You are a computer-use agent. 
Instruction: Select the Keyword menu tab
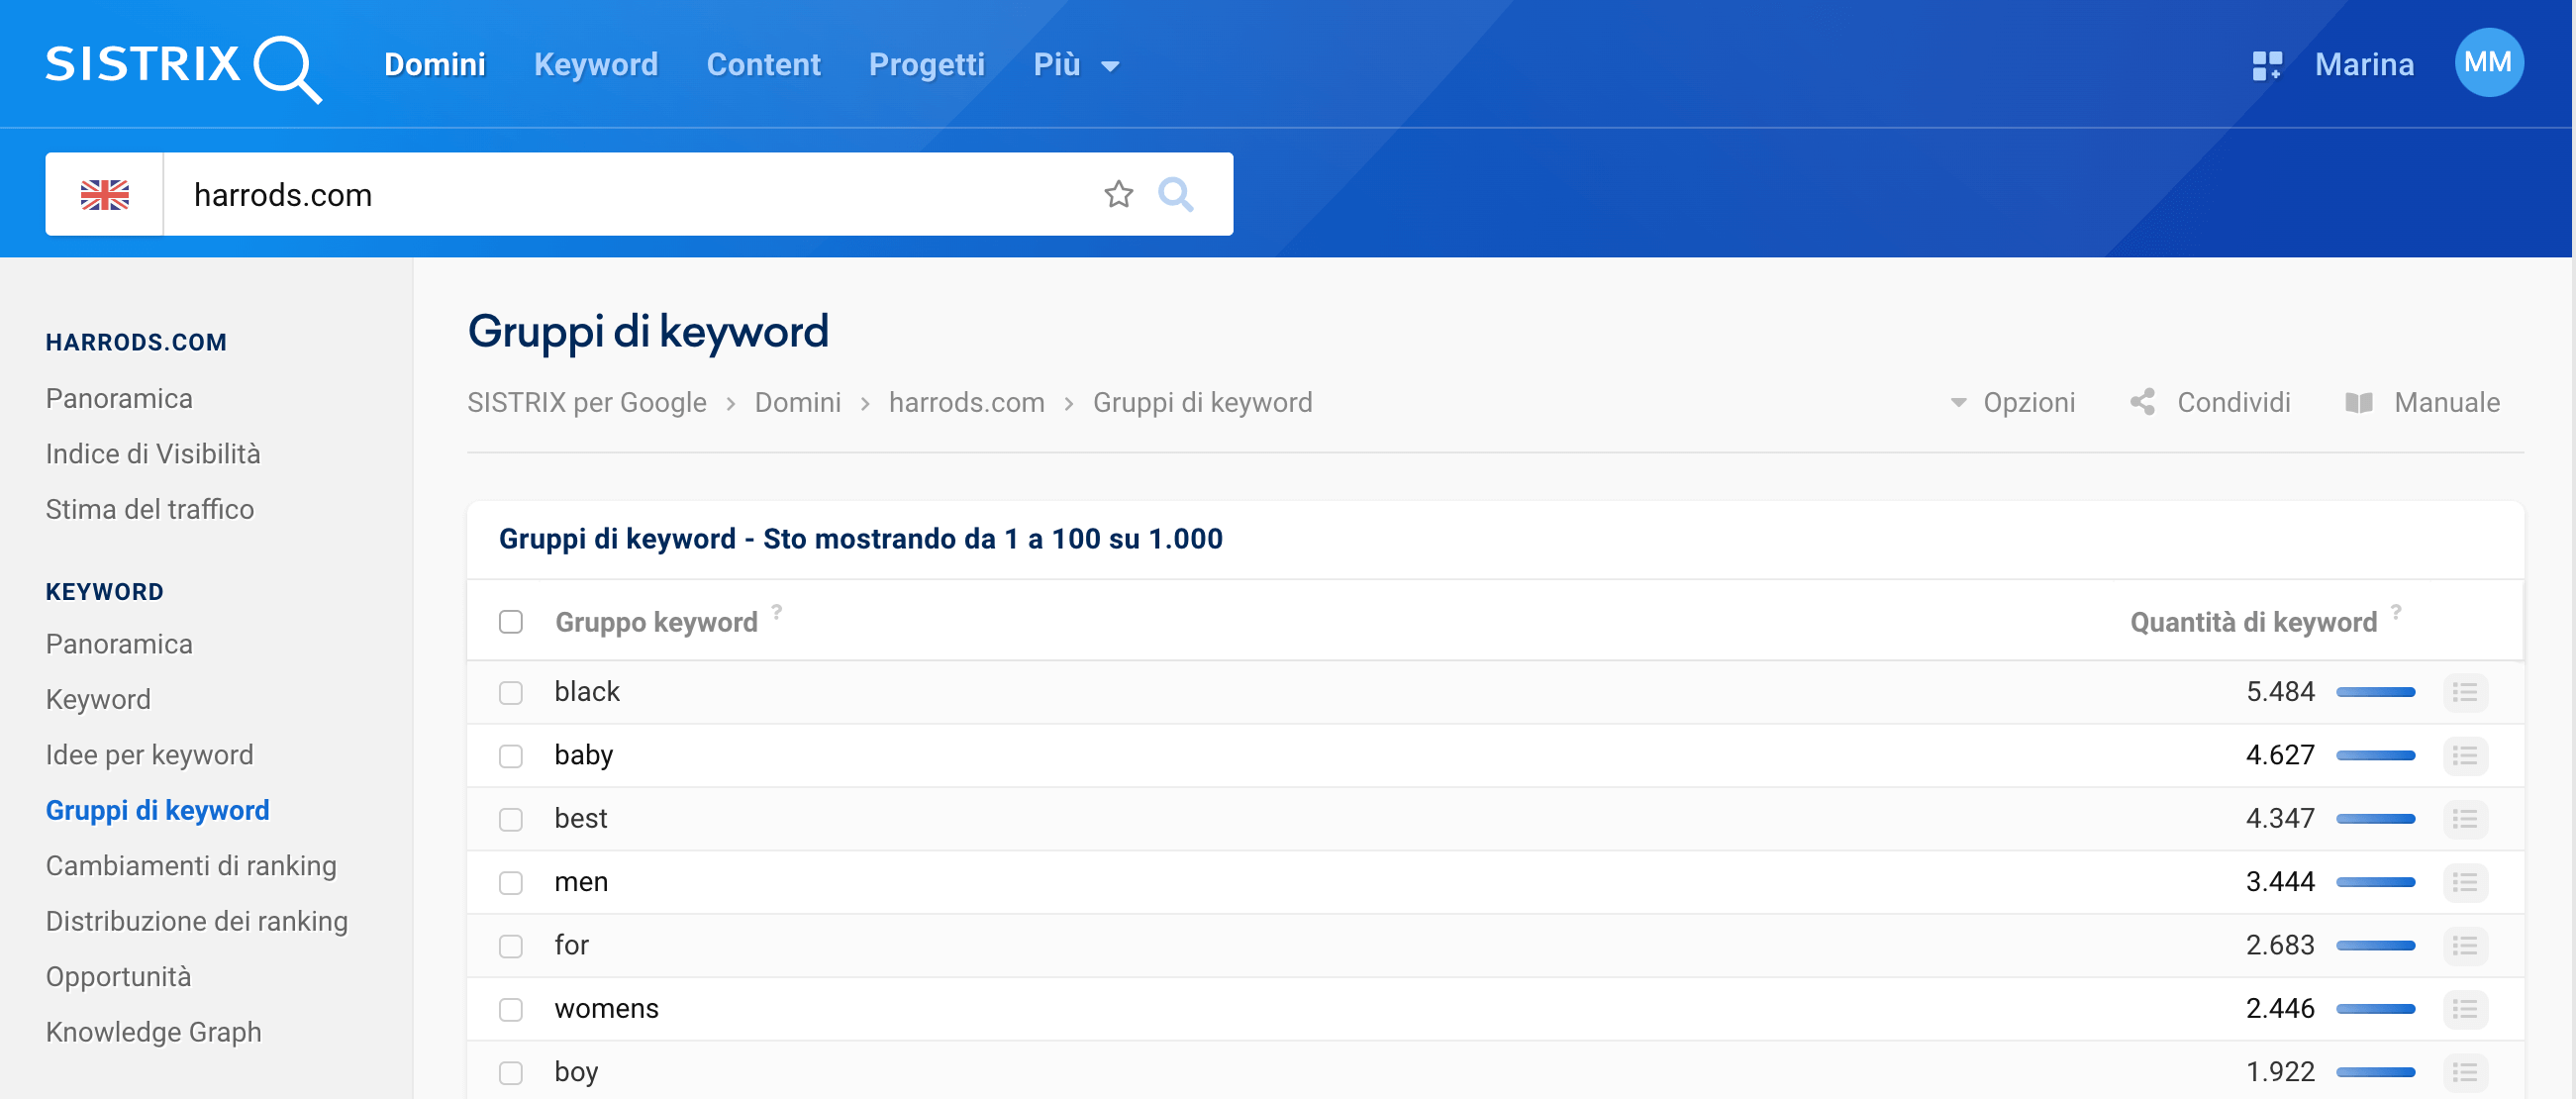tap(595, 64)
